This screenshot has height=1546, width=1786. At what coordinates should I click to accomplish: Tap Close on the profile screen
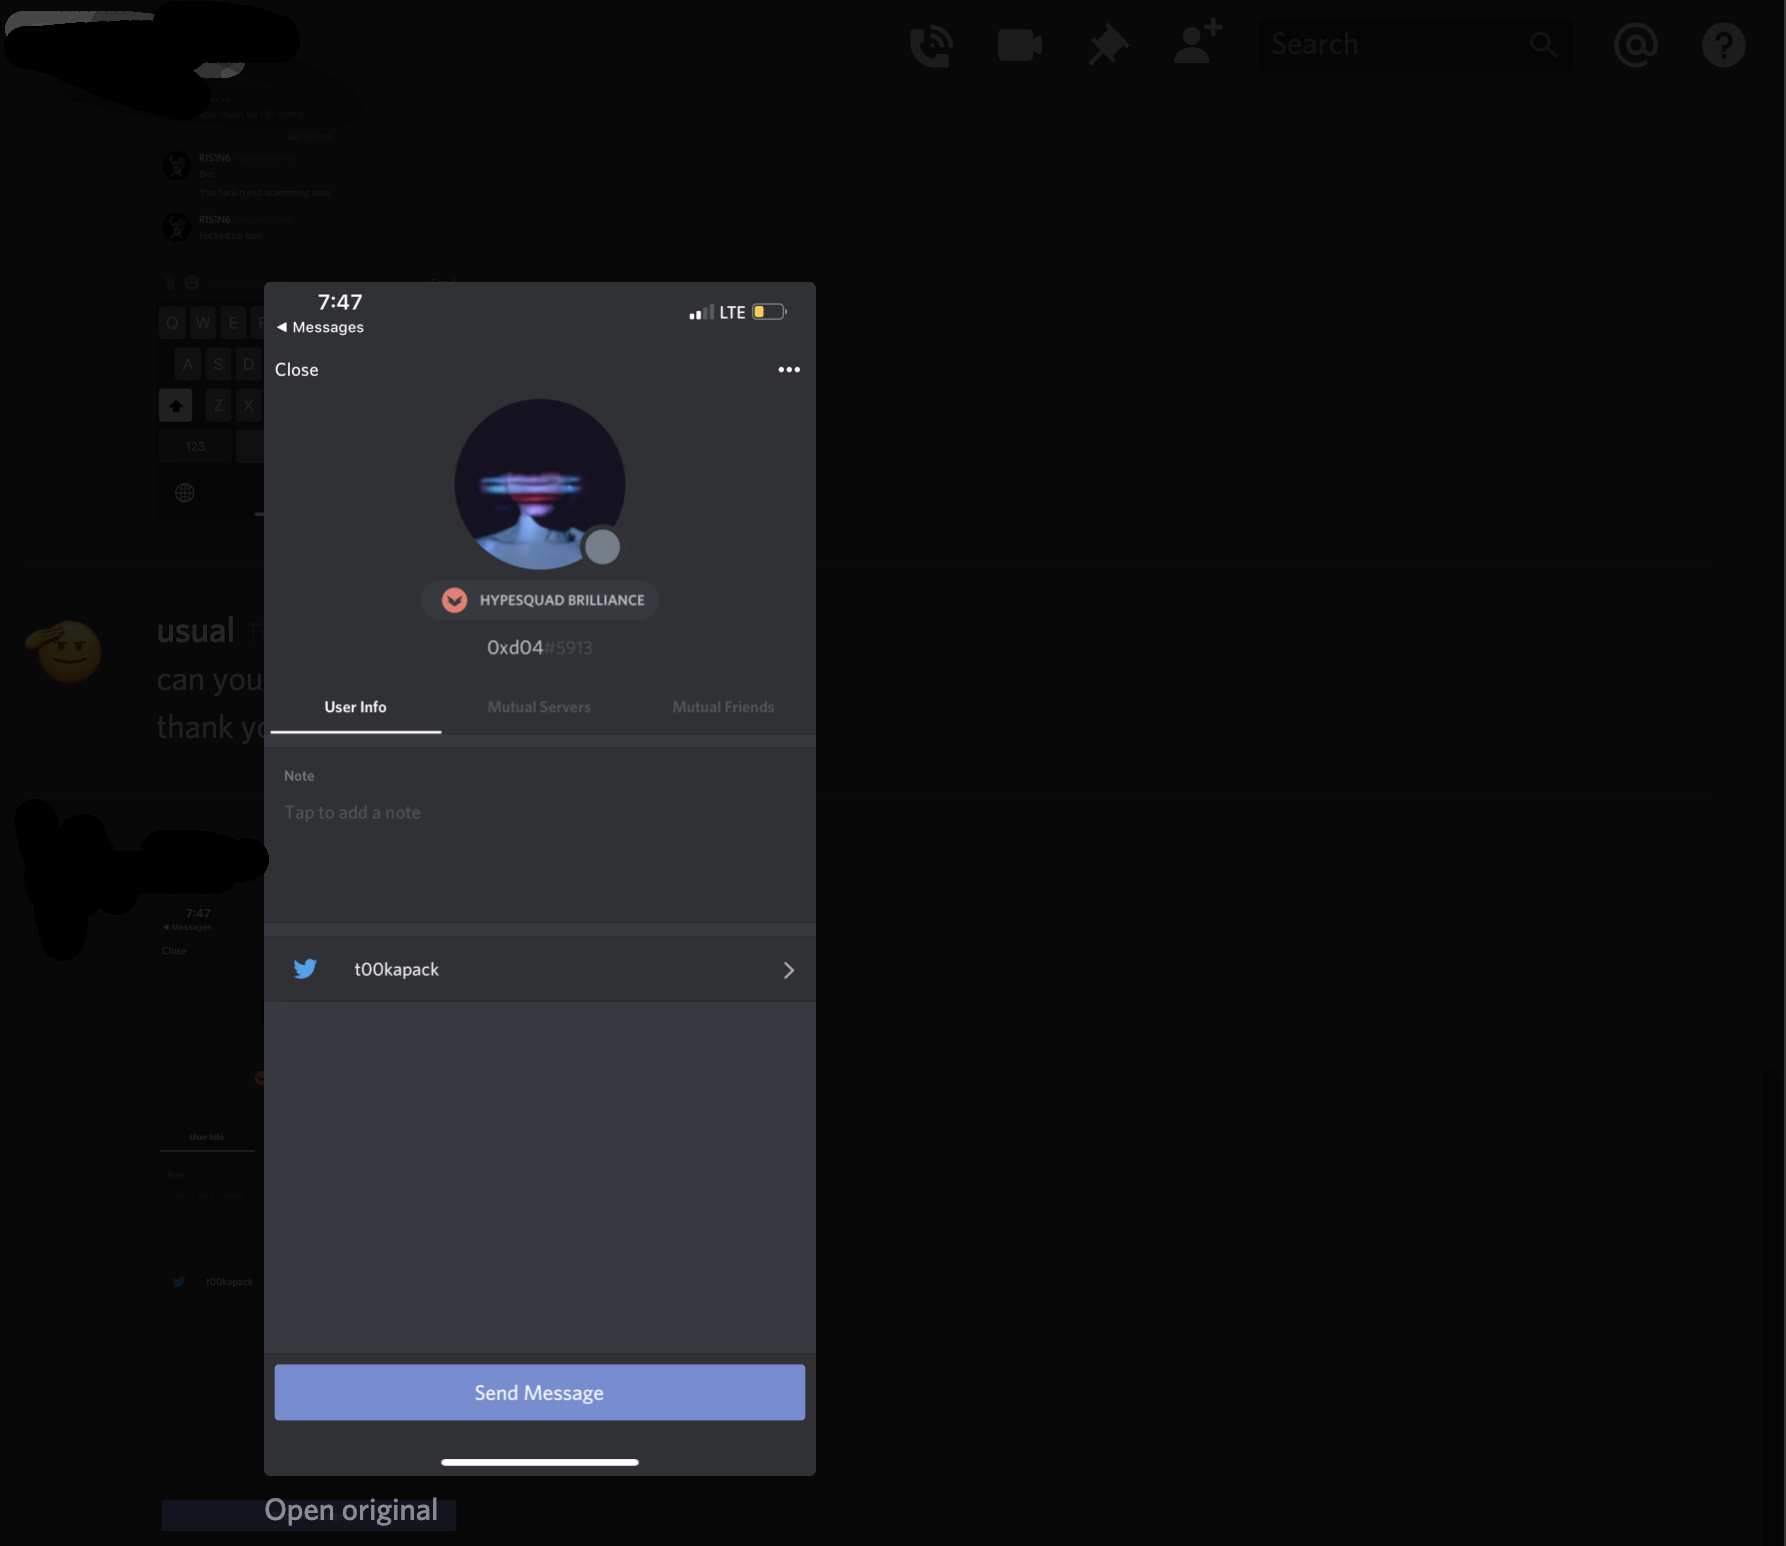297,370
